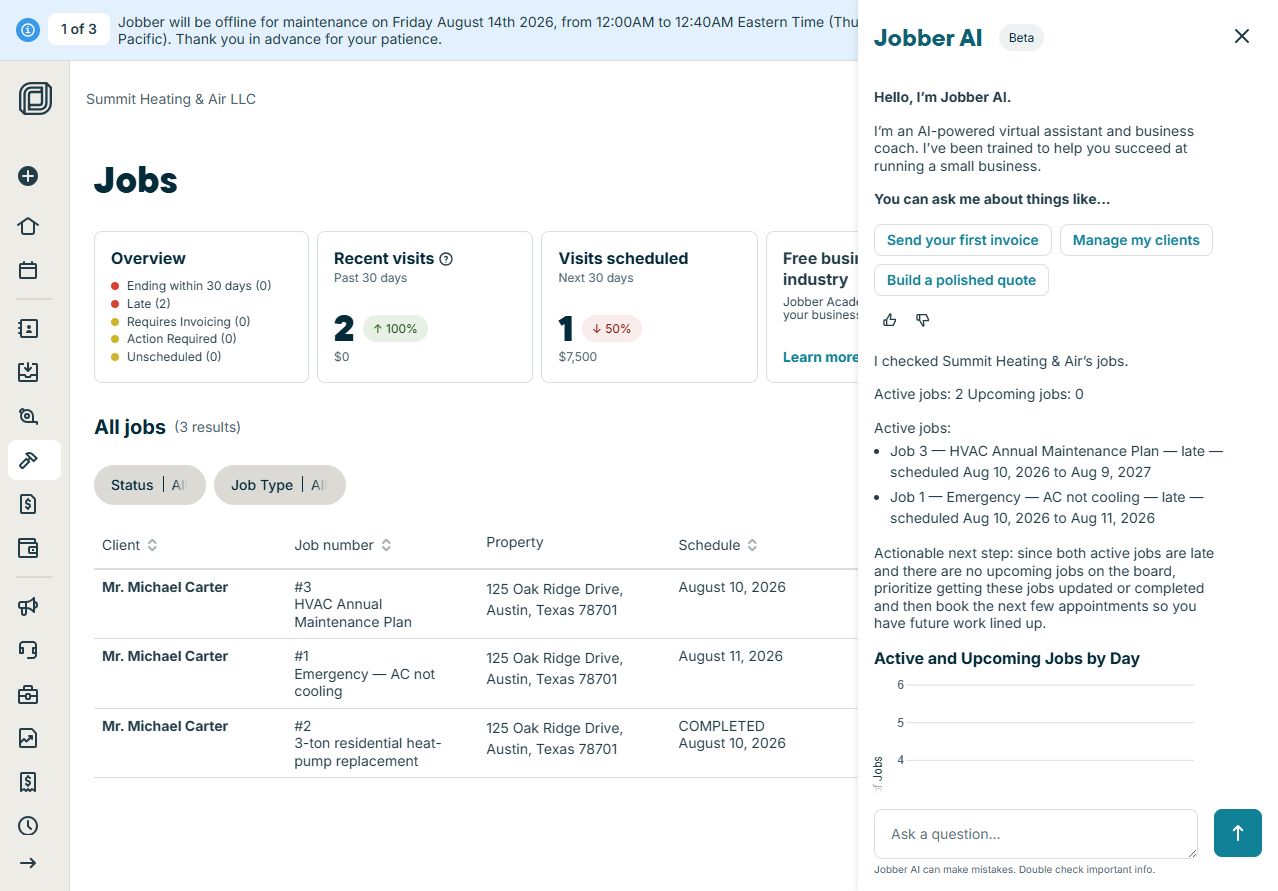Viewport: 1278px width, 891px height.
Task: Open job #1 Emergency — AC not cooling
Action: coord(475,674)
